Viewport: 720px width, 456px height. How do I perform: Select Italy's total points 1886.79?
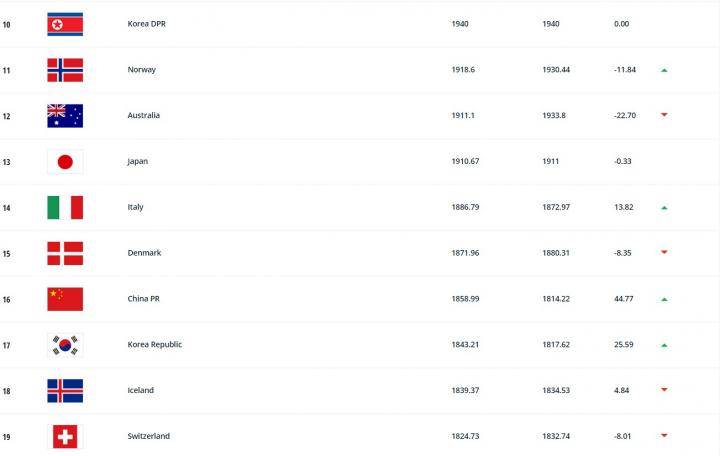tap(465, 207)
